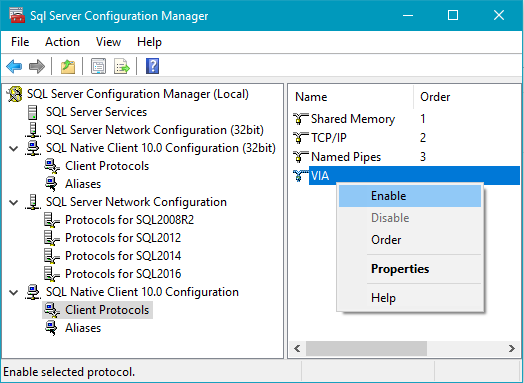Click the horizontal scrollbar thumb

point(366,349)
